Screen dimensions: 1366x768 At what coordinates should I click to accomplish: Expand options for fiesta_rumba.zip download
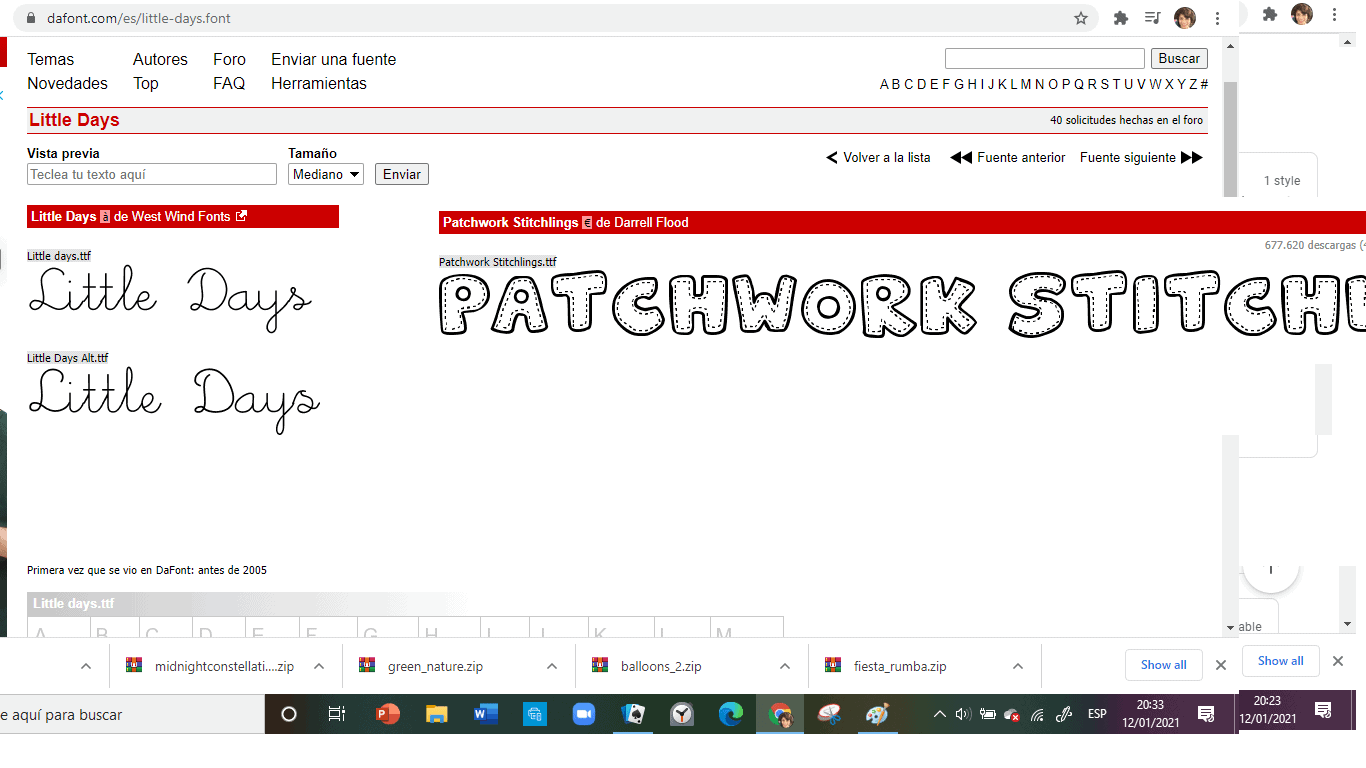coord(1017,666)
